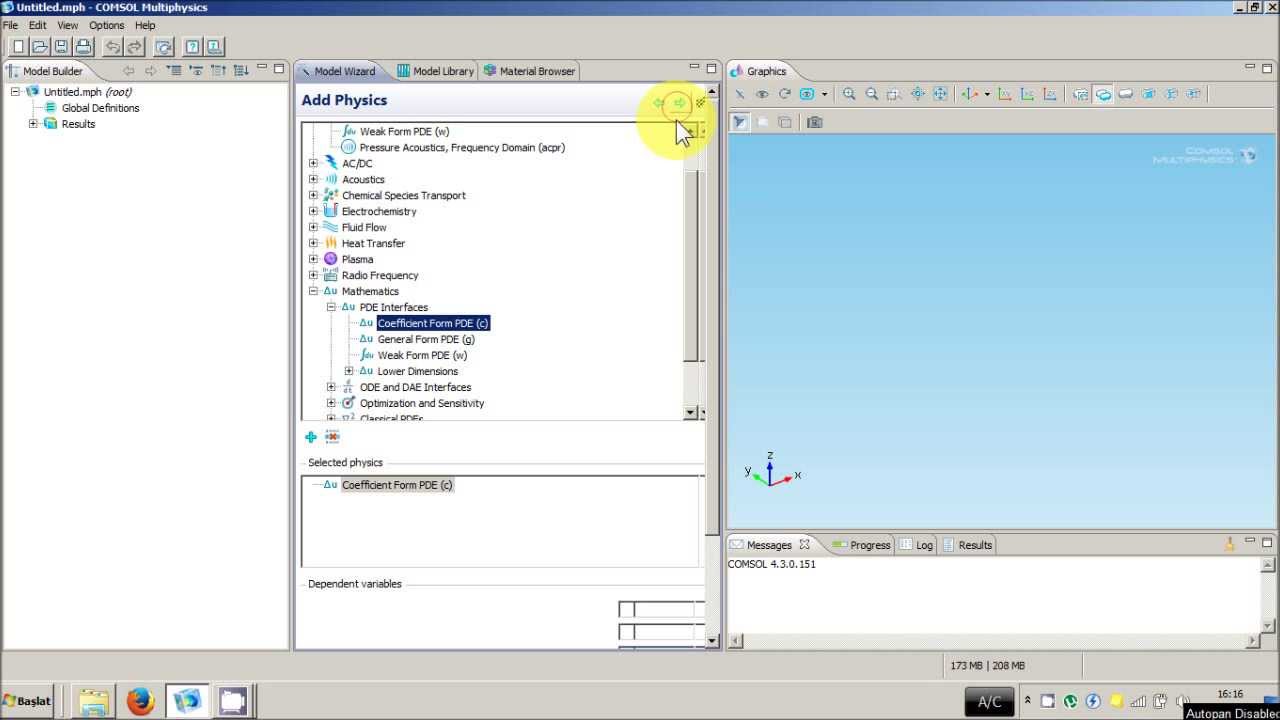Toggle the select objects arrow icon in Graphics
1280x720 pixels.
point(740,94)
